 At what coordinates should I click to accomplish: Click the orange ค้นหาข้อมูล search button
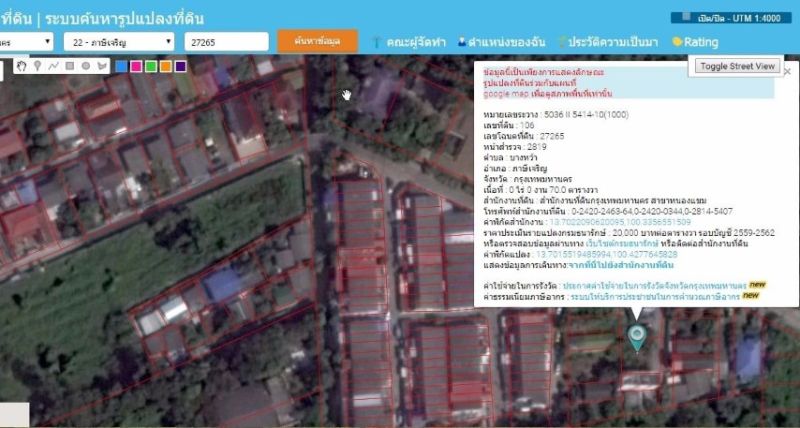318,41
